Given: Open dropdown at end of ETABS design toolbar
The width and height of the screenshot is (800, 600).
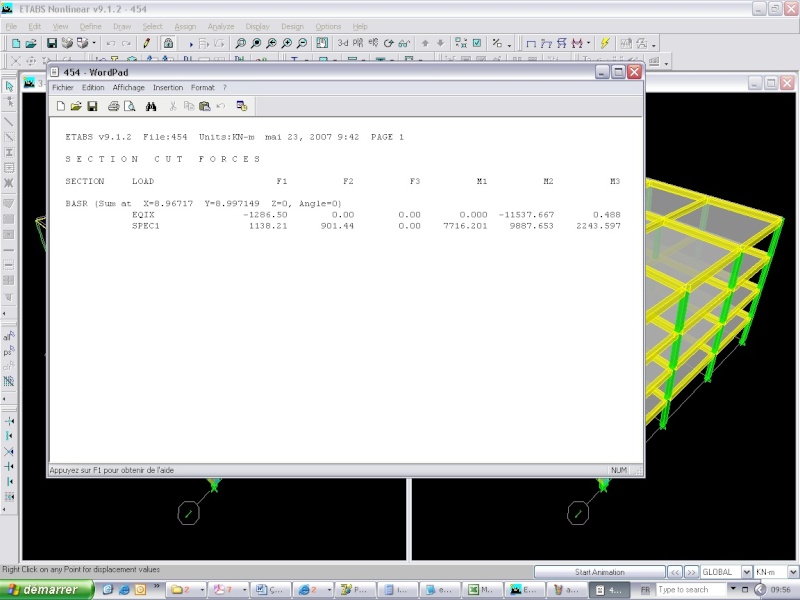Looking at the screenshot, I should 654,45.
